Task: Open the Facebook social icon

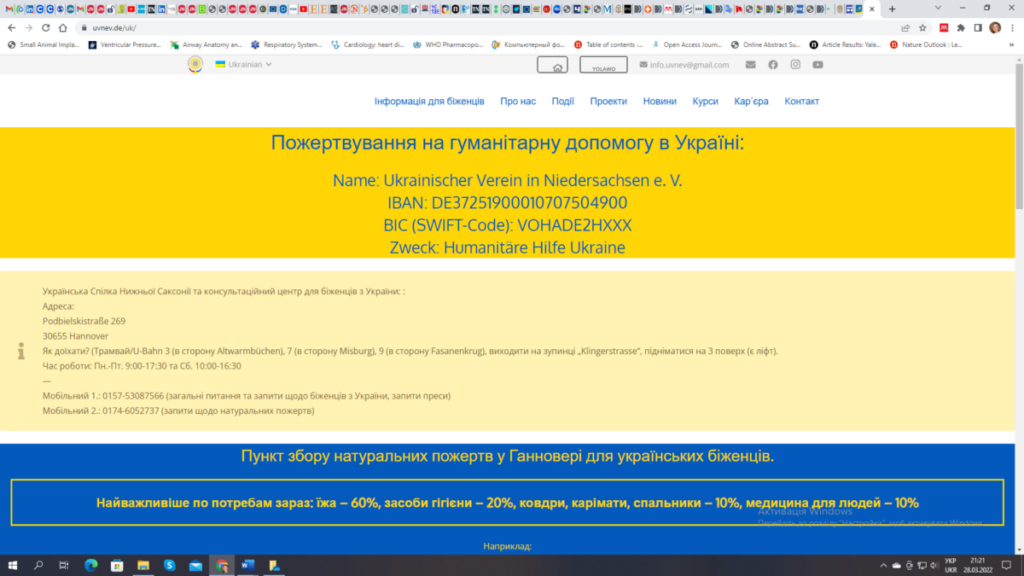Action: pos(773,65)
